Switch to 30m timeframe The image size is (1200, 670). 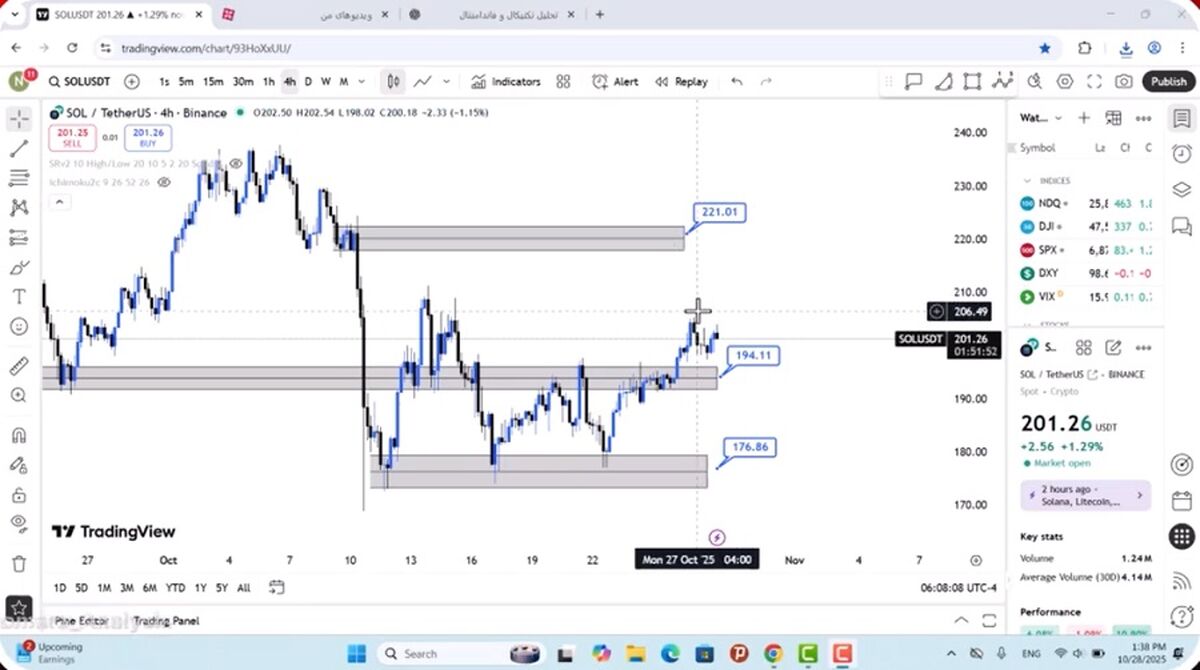pyautogui.click(x=243, y=82)
